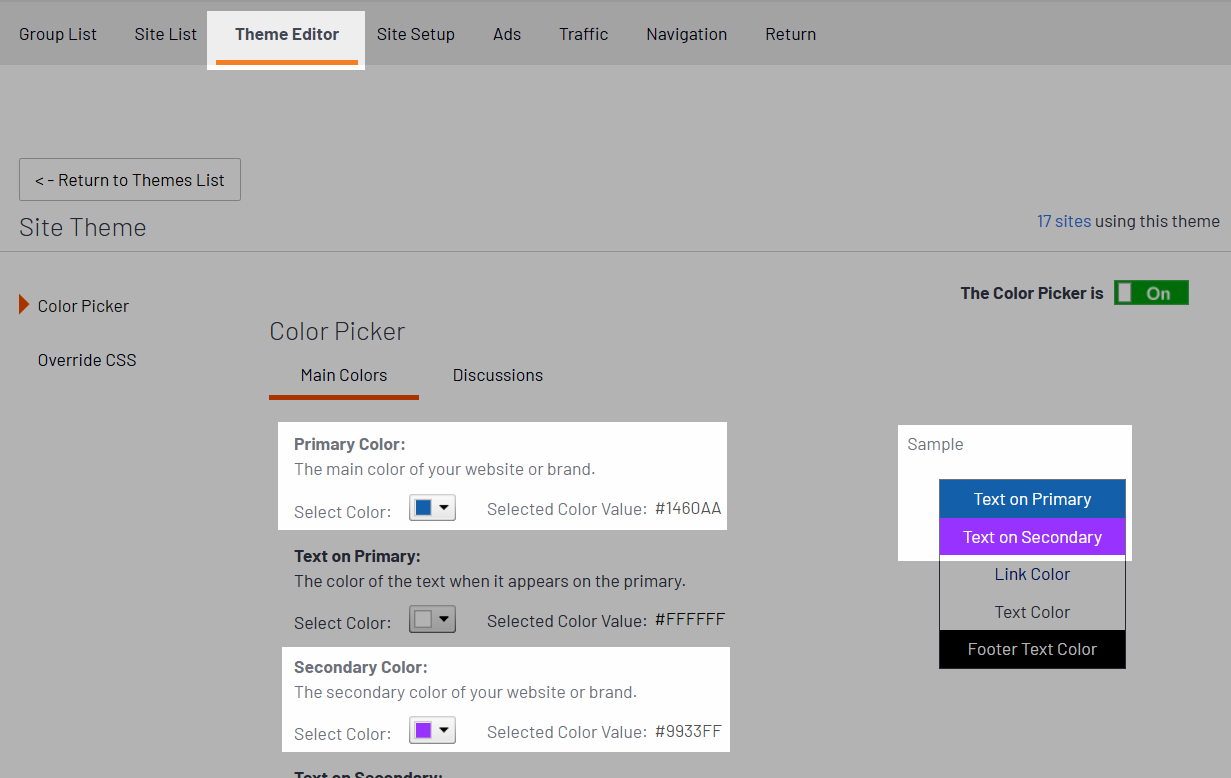Navigate to the Traffic page
Viewport: 1231px width, 778px height.
[583, 34]
